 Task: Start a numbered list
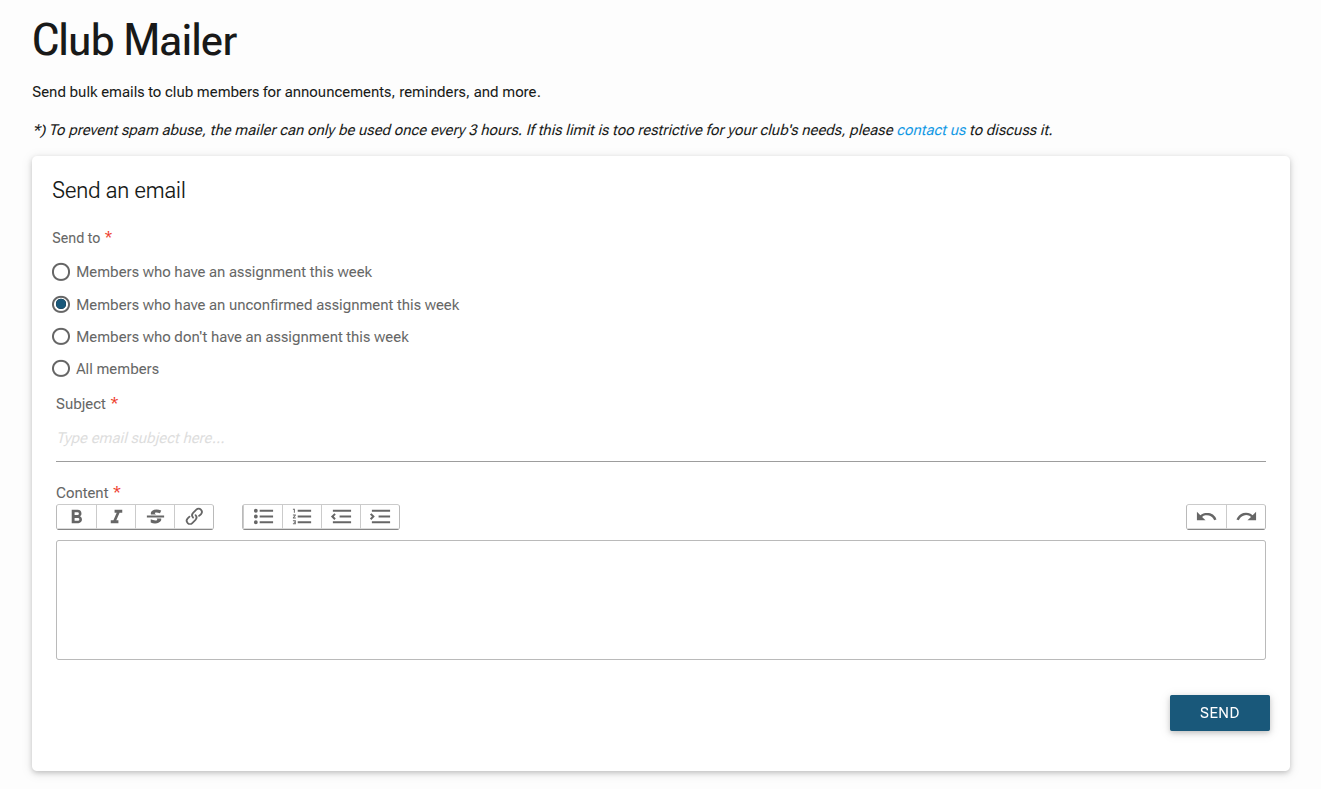tap(302, 517)
